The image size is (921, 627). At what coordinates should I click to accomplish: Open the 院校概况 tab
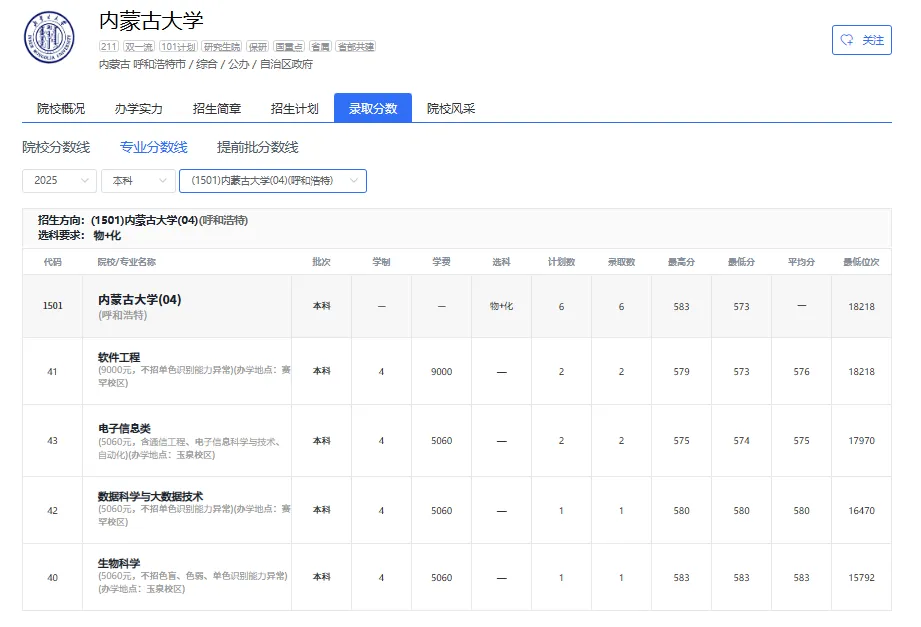(x=61, y=109)
